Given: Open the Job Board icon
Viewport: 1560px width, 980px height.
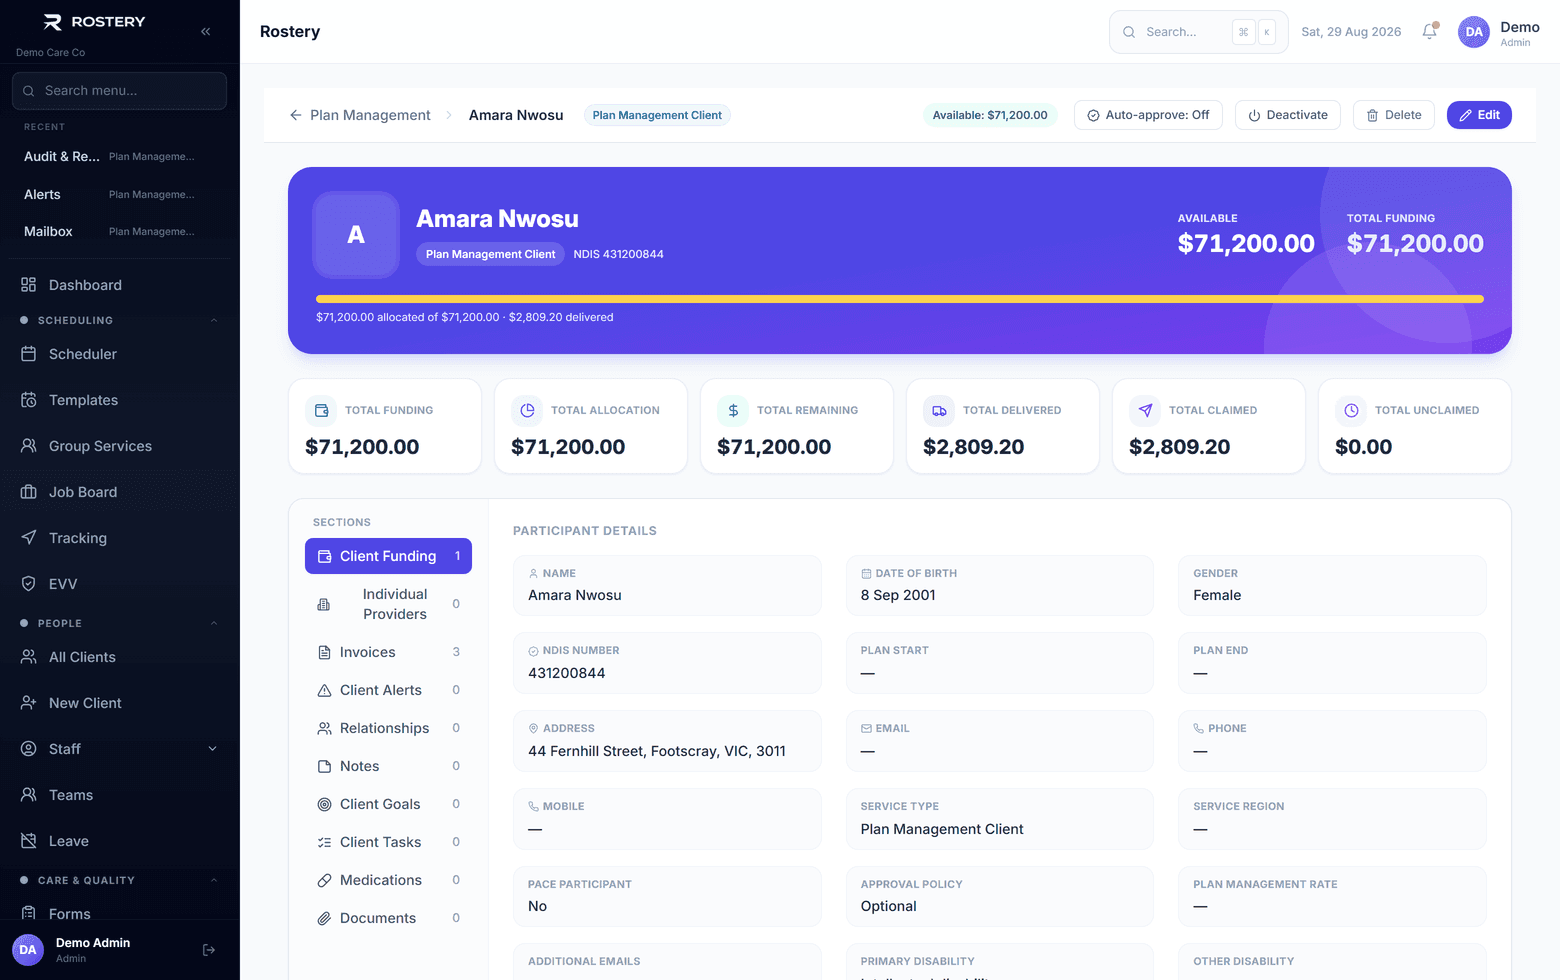Looking at the screenshot, I should tap(29, 492).
